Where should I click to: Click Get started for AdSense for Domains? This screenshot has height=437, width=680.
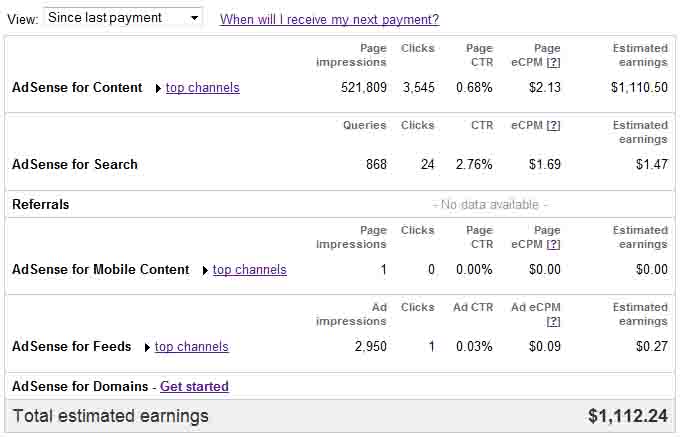(x=194, y=386)
